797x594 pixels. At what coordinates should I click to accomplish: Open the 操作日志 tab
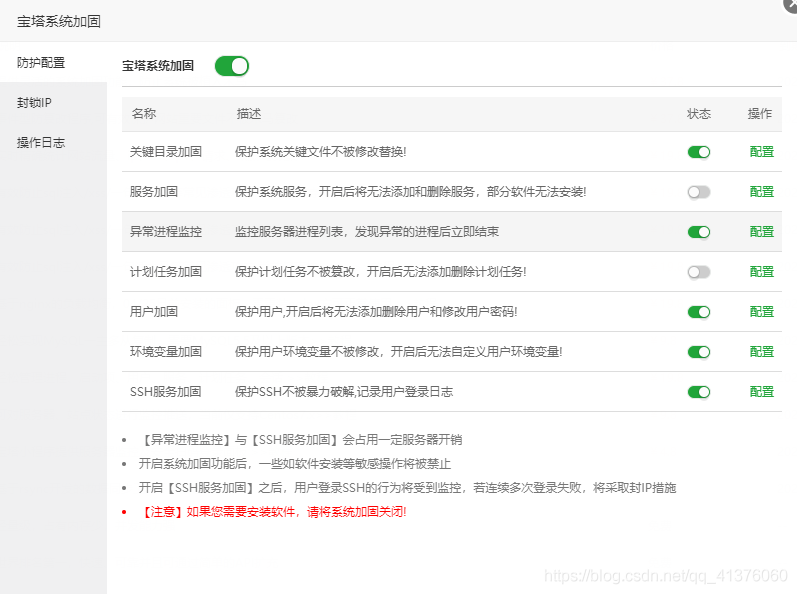click(x=53, y=143)
